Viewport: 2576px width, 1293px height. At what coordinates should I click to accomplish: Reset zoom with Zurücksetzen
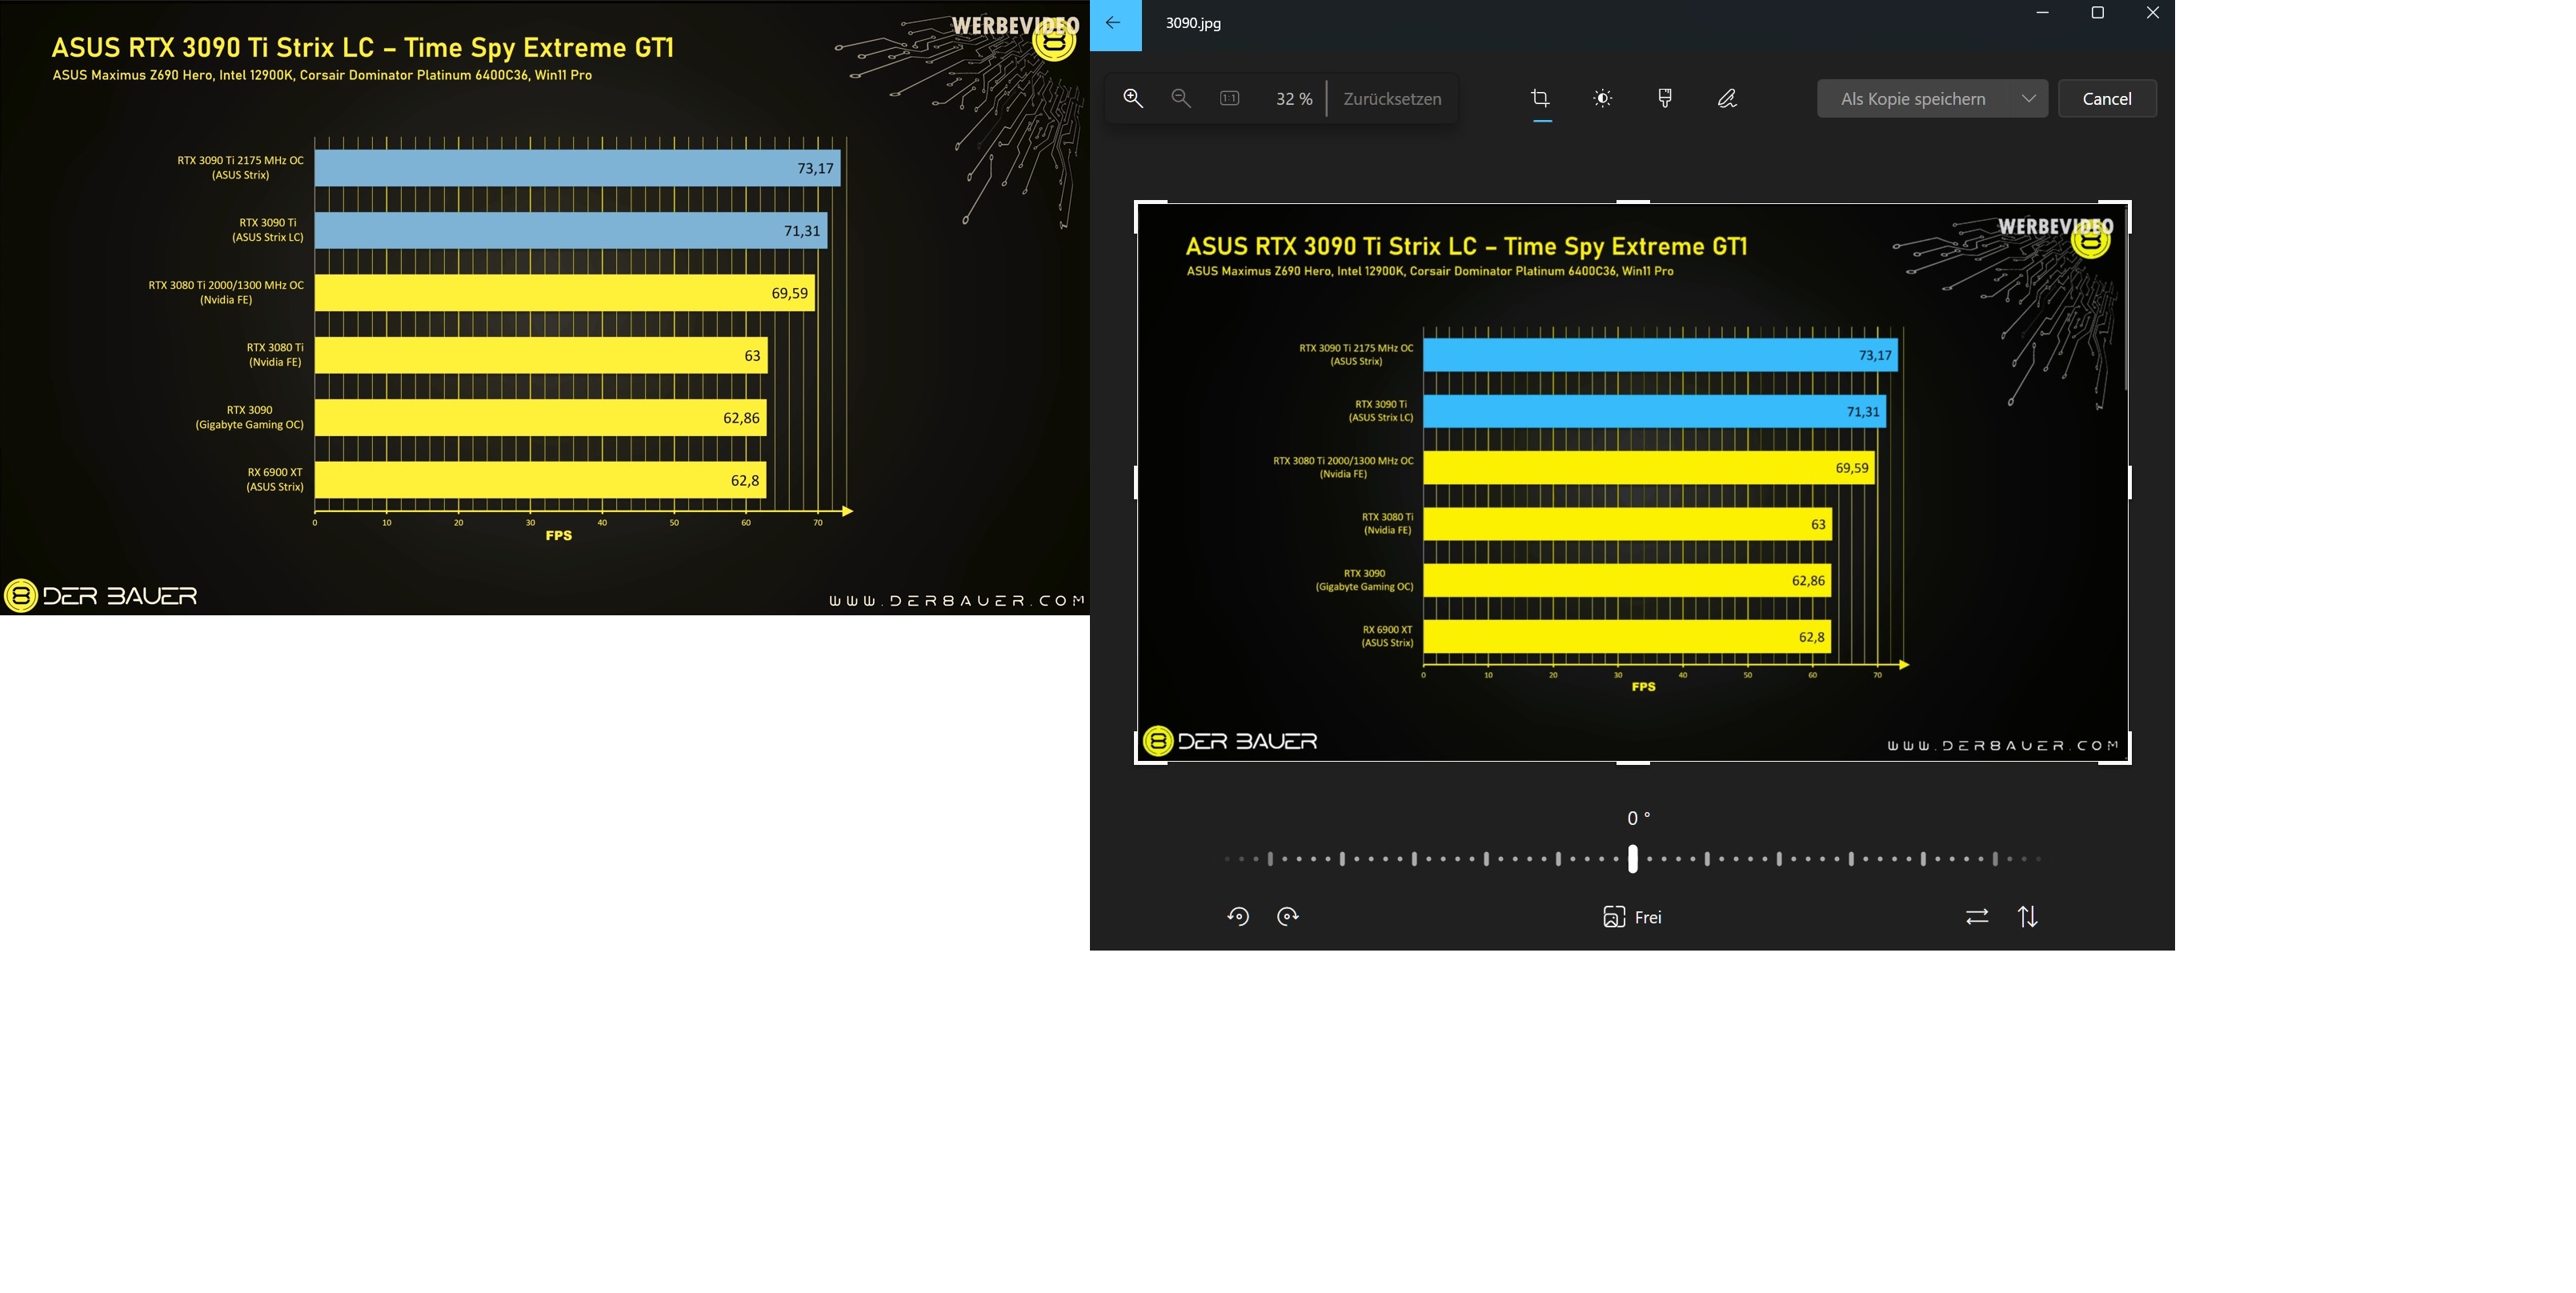(1392, 98)
